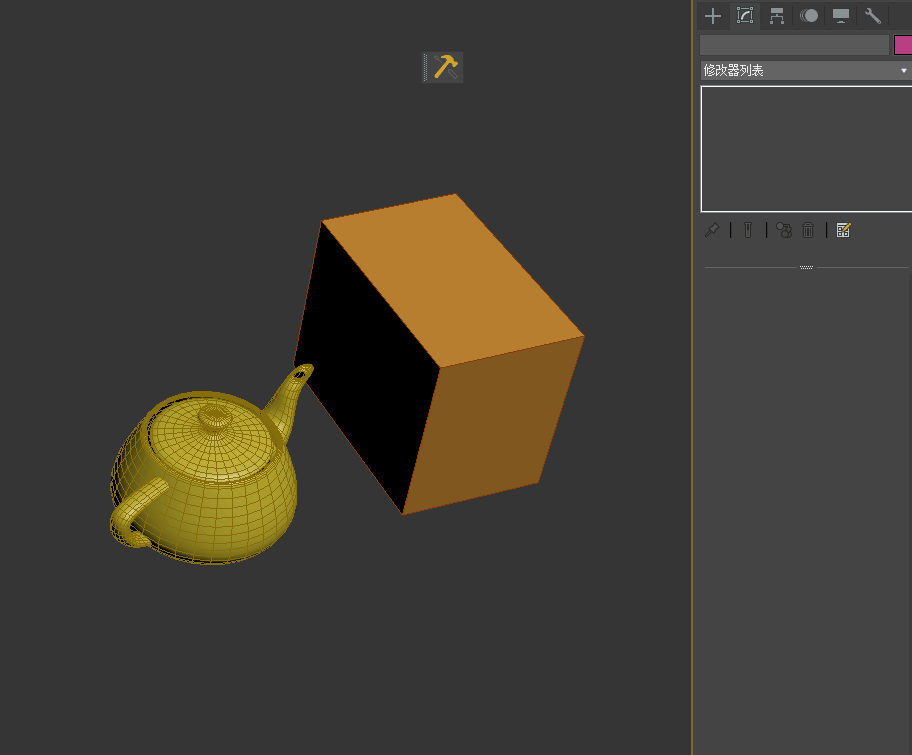
Task: Open the Create panel tab
Action: click(712, 16)
